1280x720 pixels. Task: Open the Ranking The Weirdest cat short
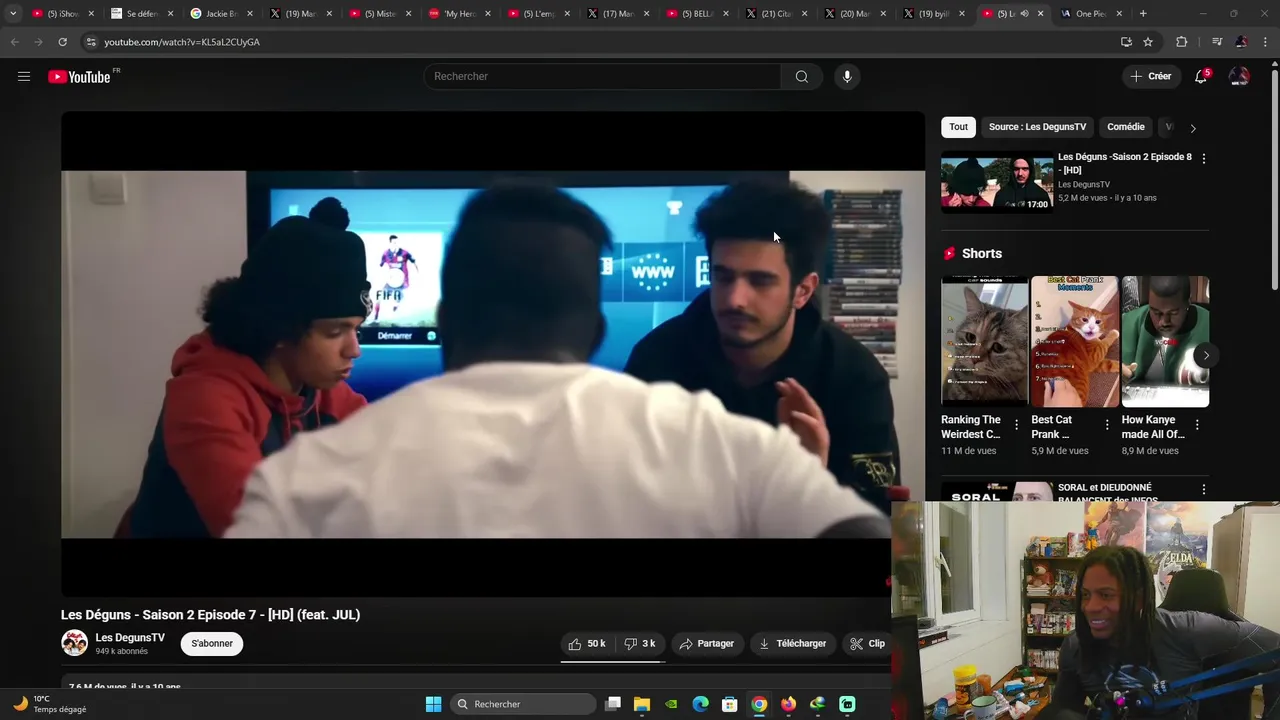coord(985,342)
